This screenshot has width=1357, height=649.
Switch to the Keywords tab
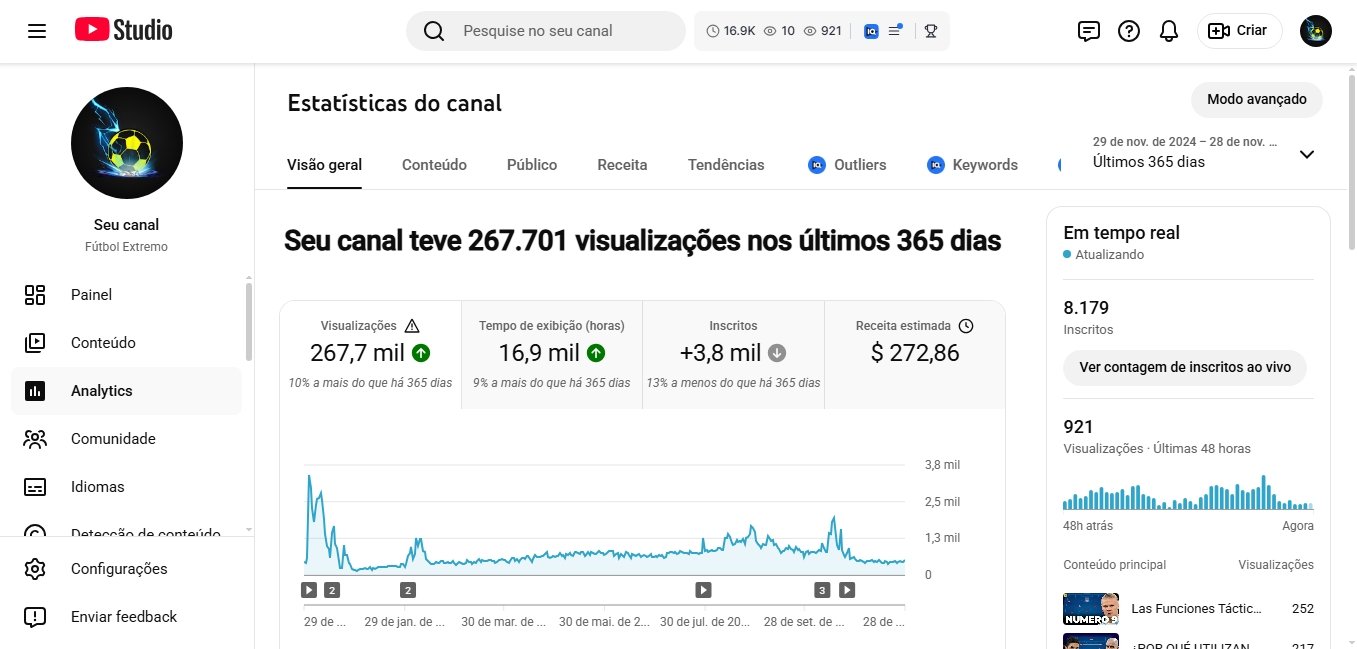coord(972,165)
